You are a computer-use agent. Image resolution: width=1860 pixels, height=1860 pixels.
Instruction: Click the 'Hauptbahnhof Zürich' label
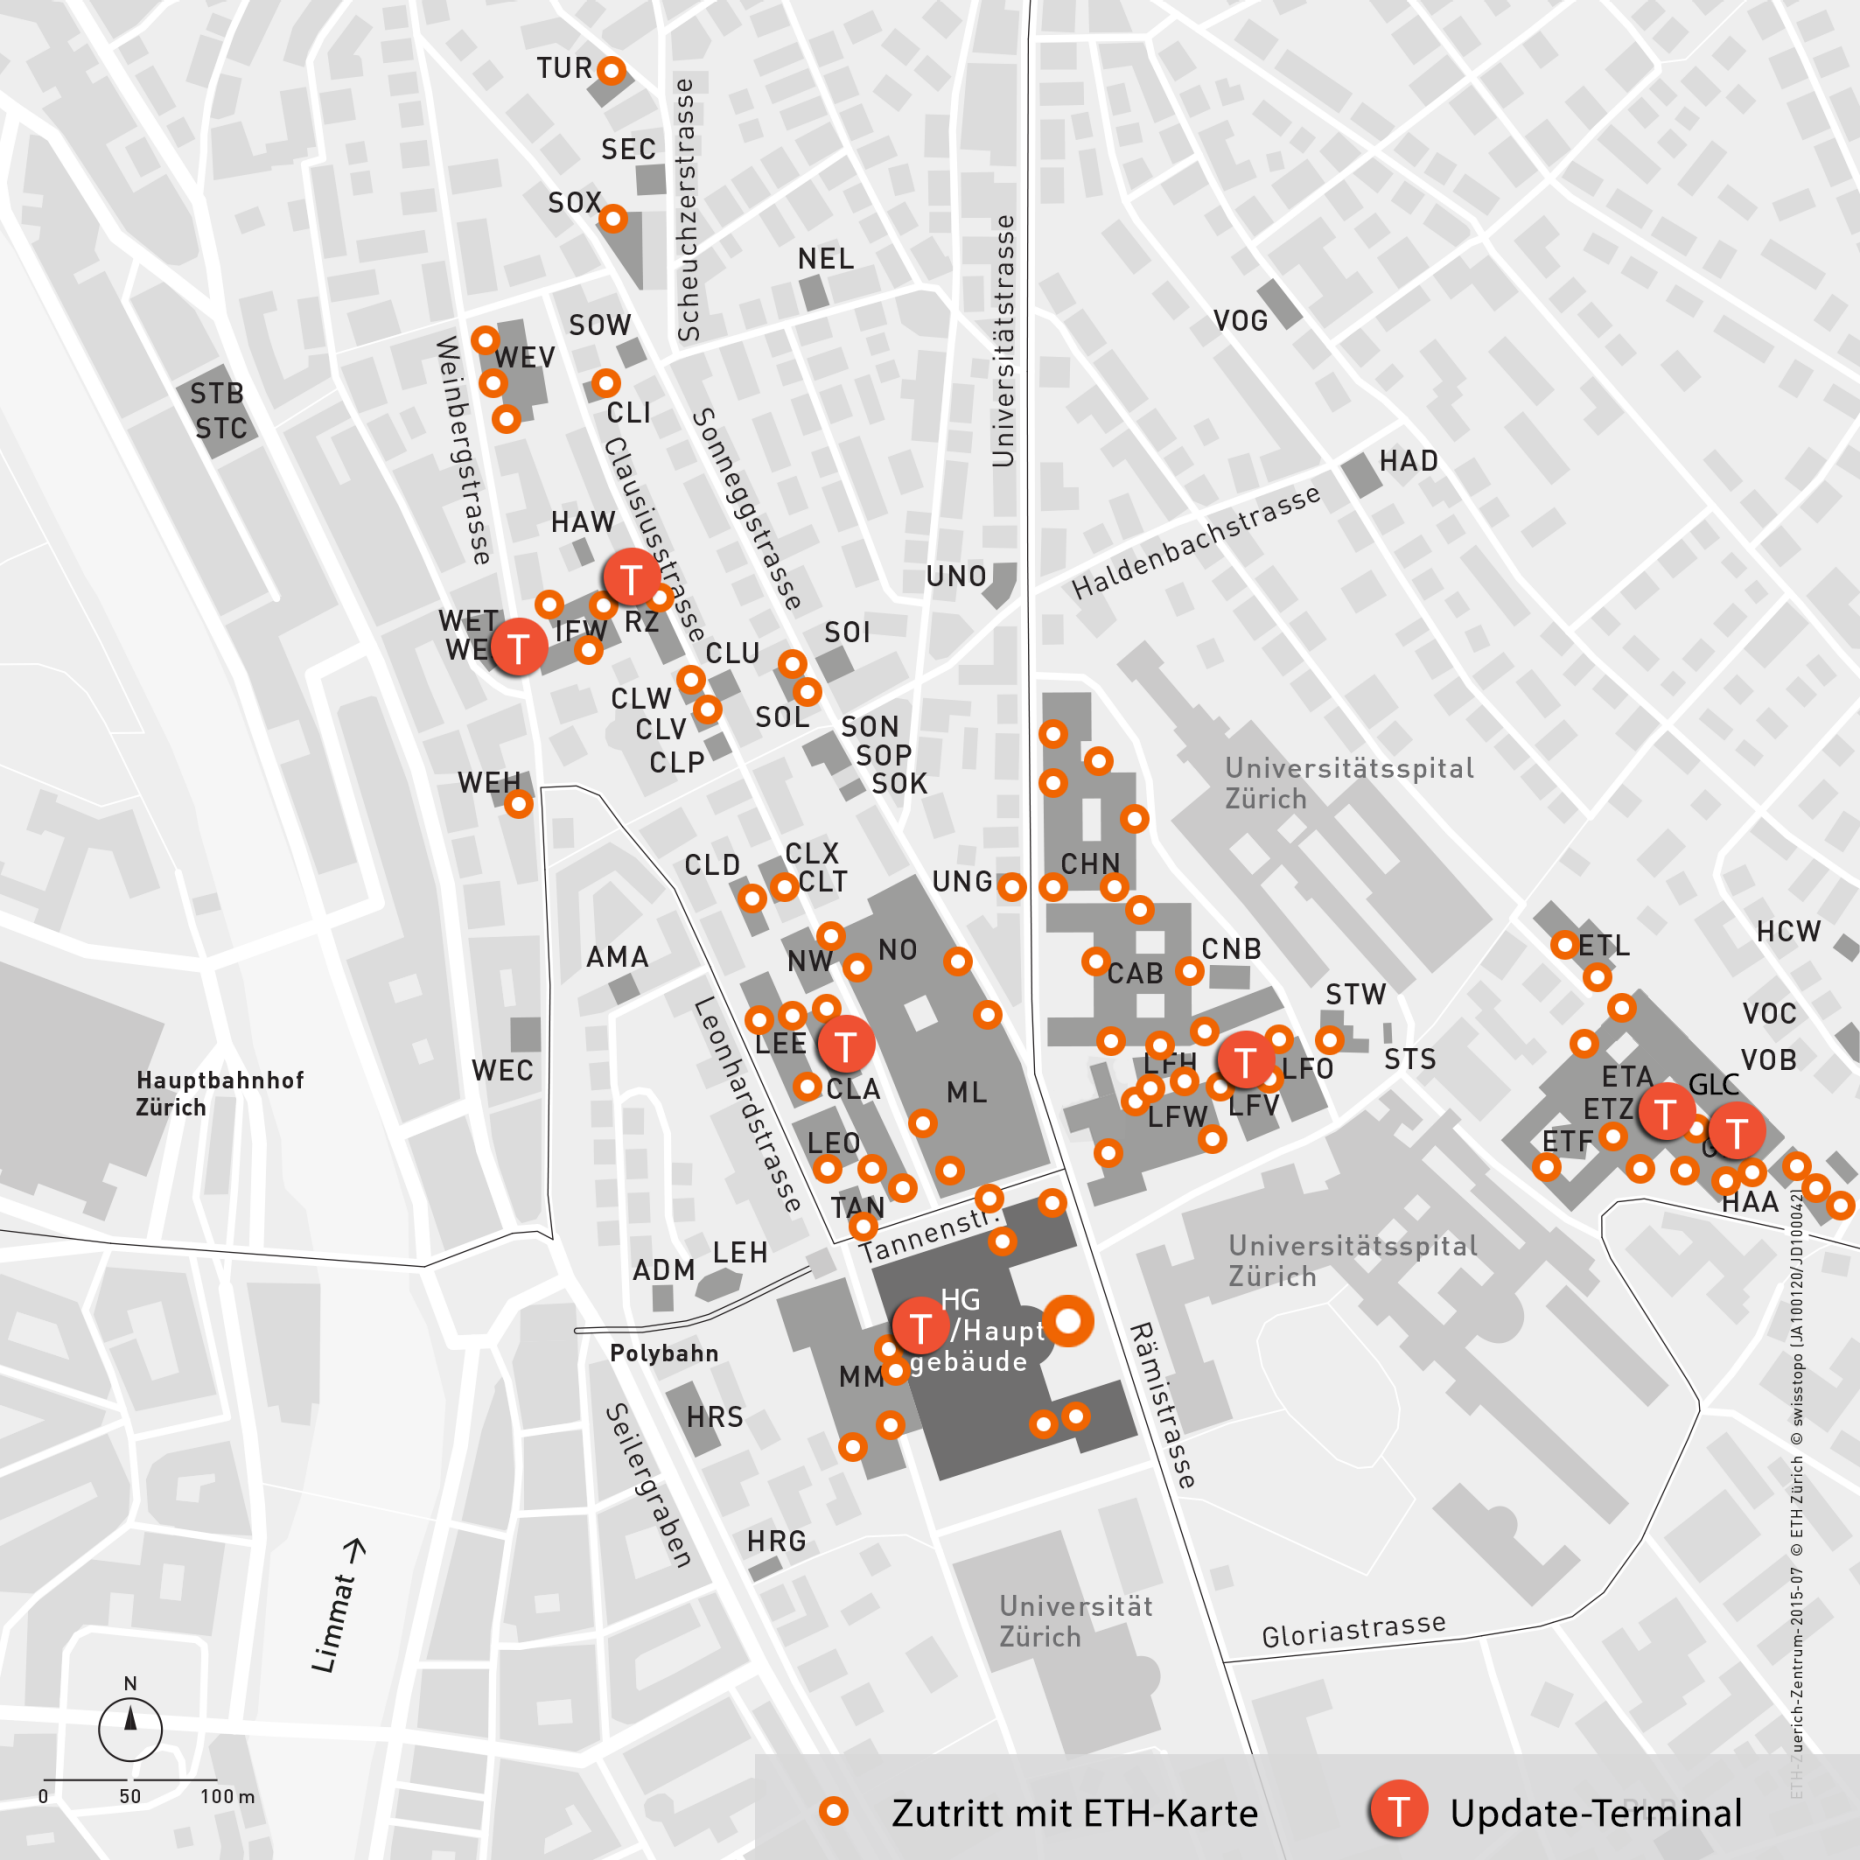click(219, 1093)
